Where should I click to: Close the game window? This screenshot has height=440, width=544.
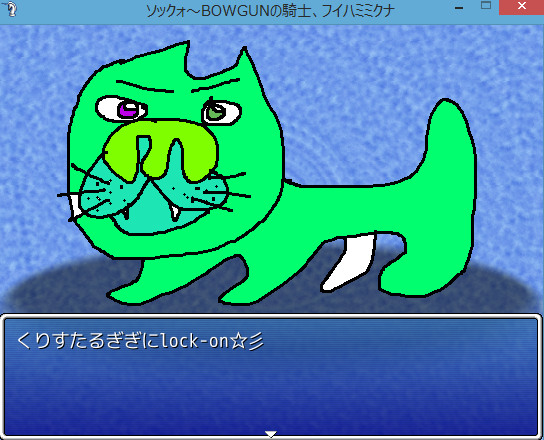(521, 7)
